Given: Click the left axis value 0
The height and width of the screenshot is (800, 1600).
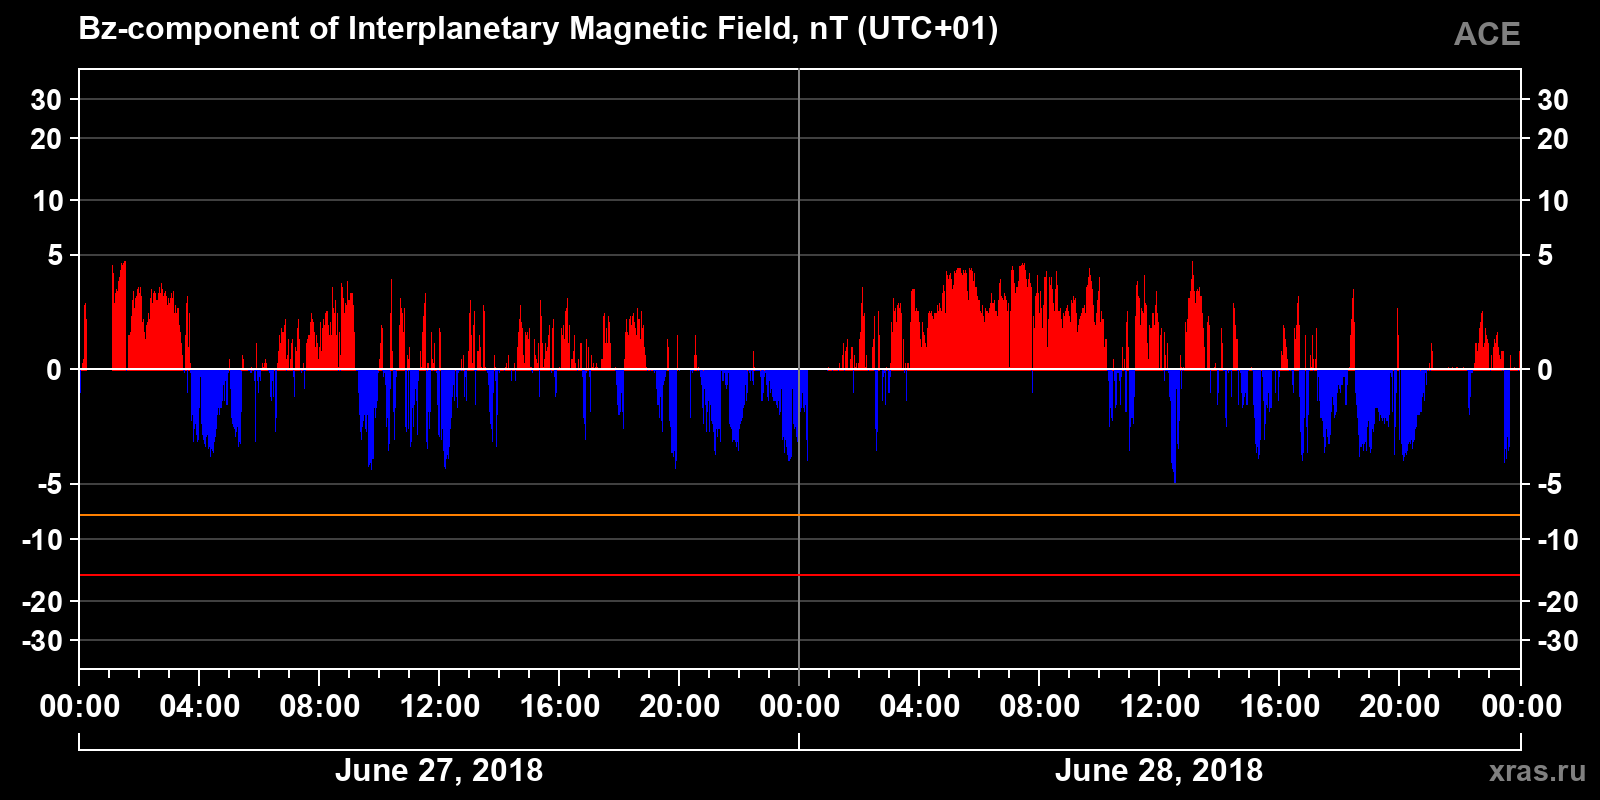Looking at the screenshot, I should coord(55,370).
